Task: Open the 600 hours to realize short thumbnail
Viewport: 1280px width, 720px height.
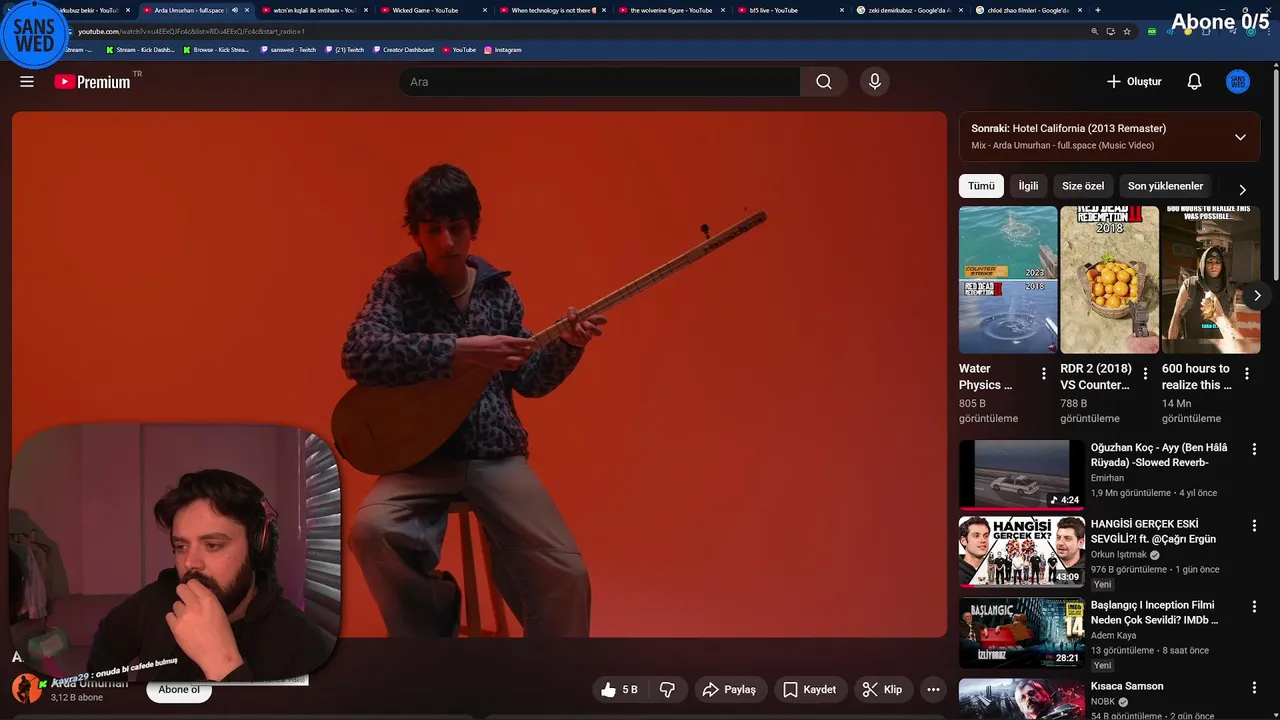Action: [1210, 280]
